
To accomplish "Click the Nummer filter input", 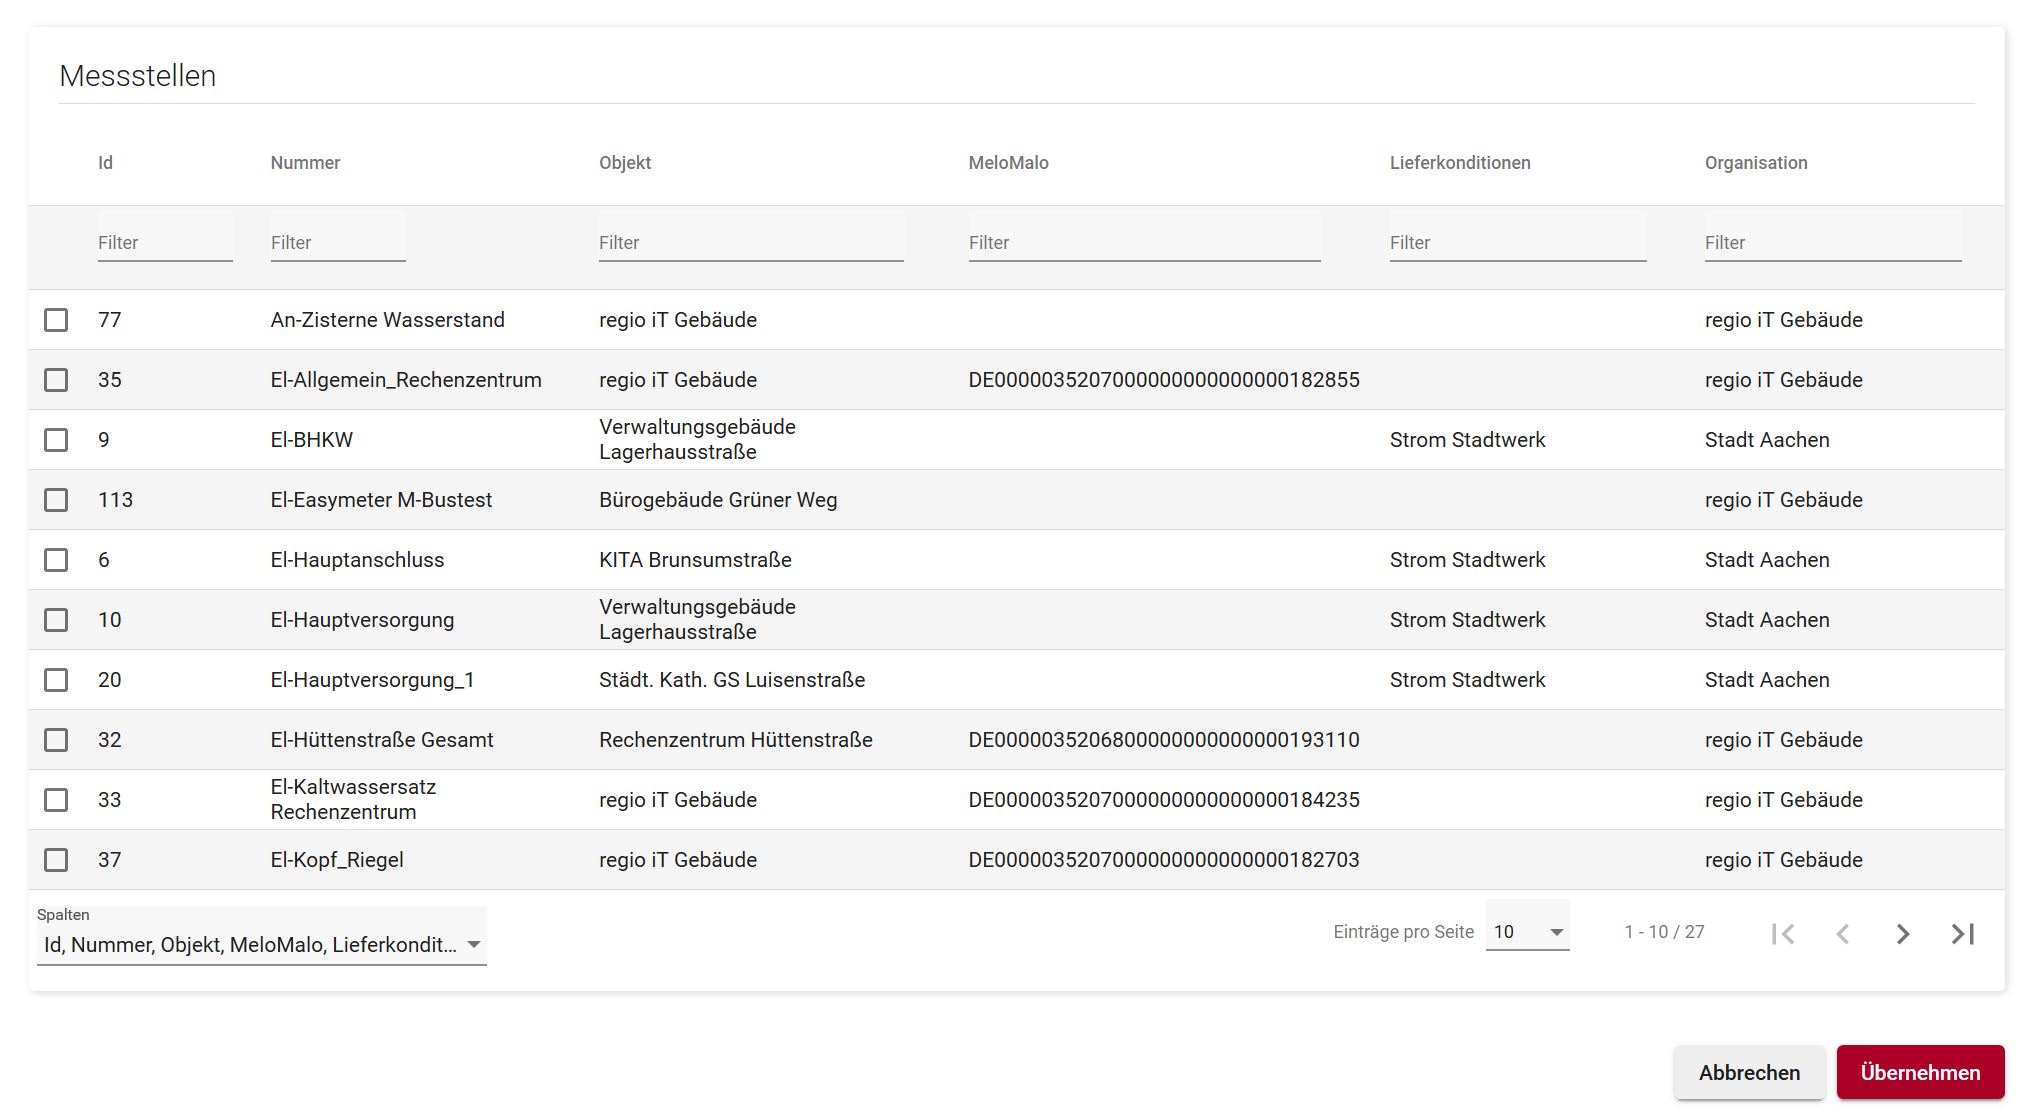I will 336,242.
